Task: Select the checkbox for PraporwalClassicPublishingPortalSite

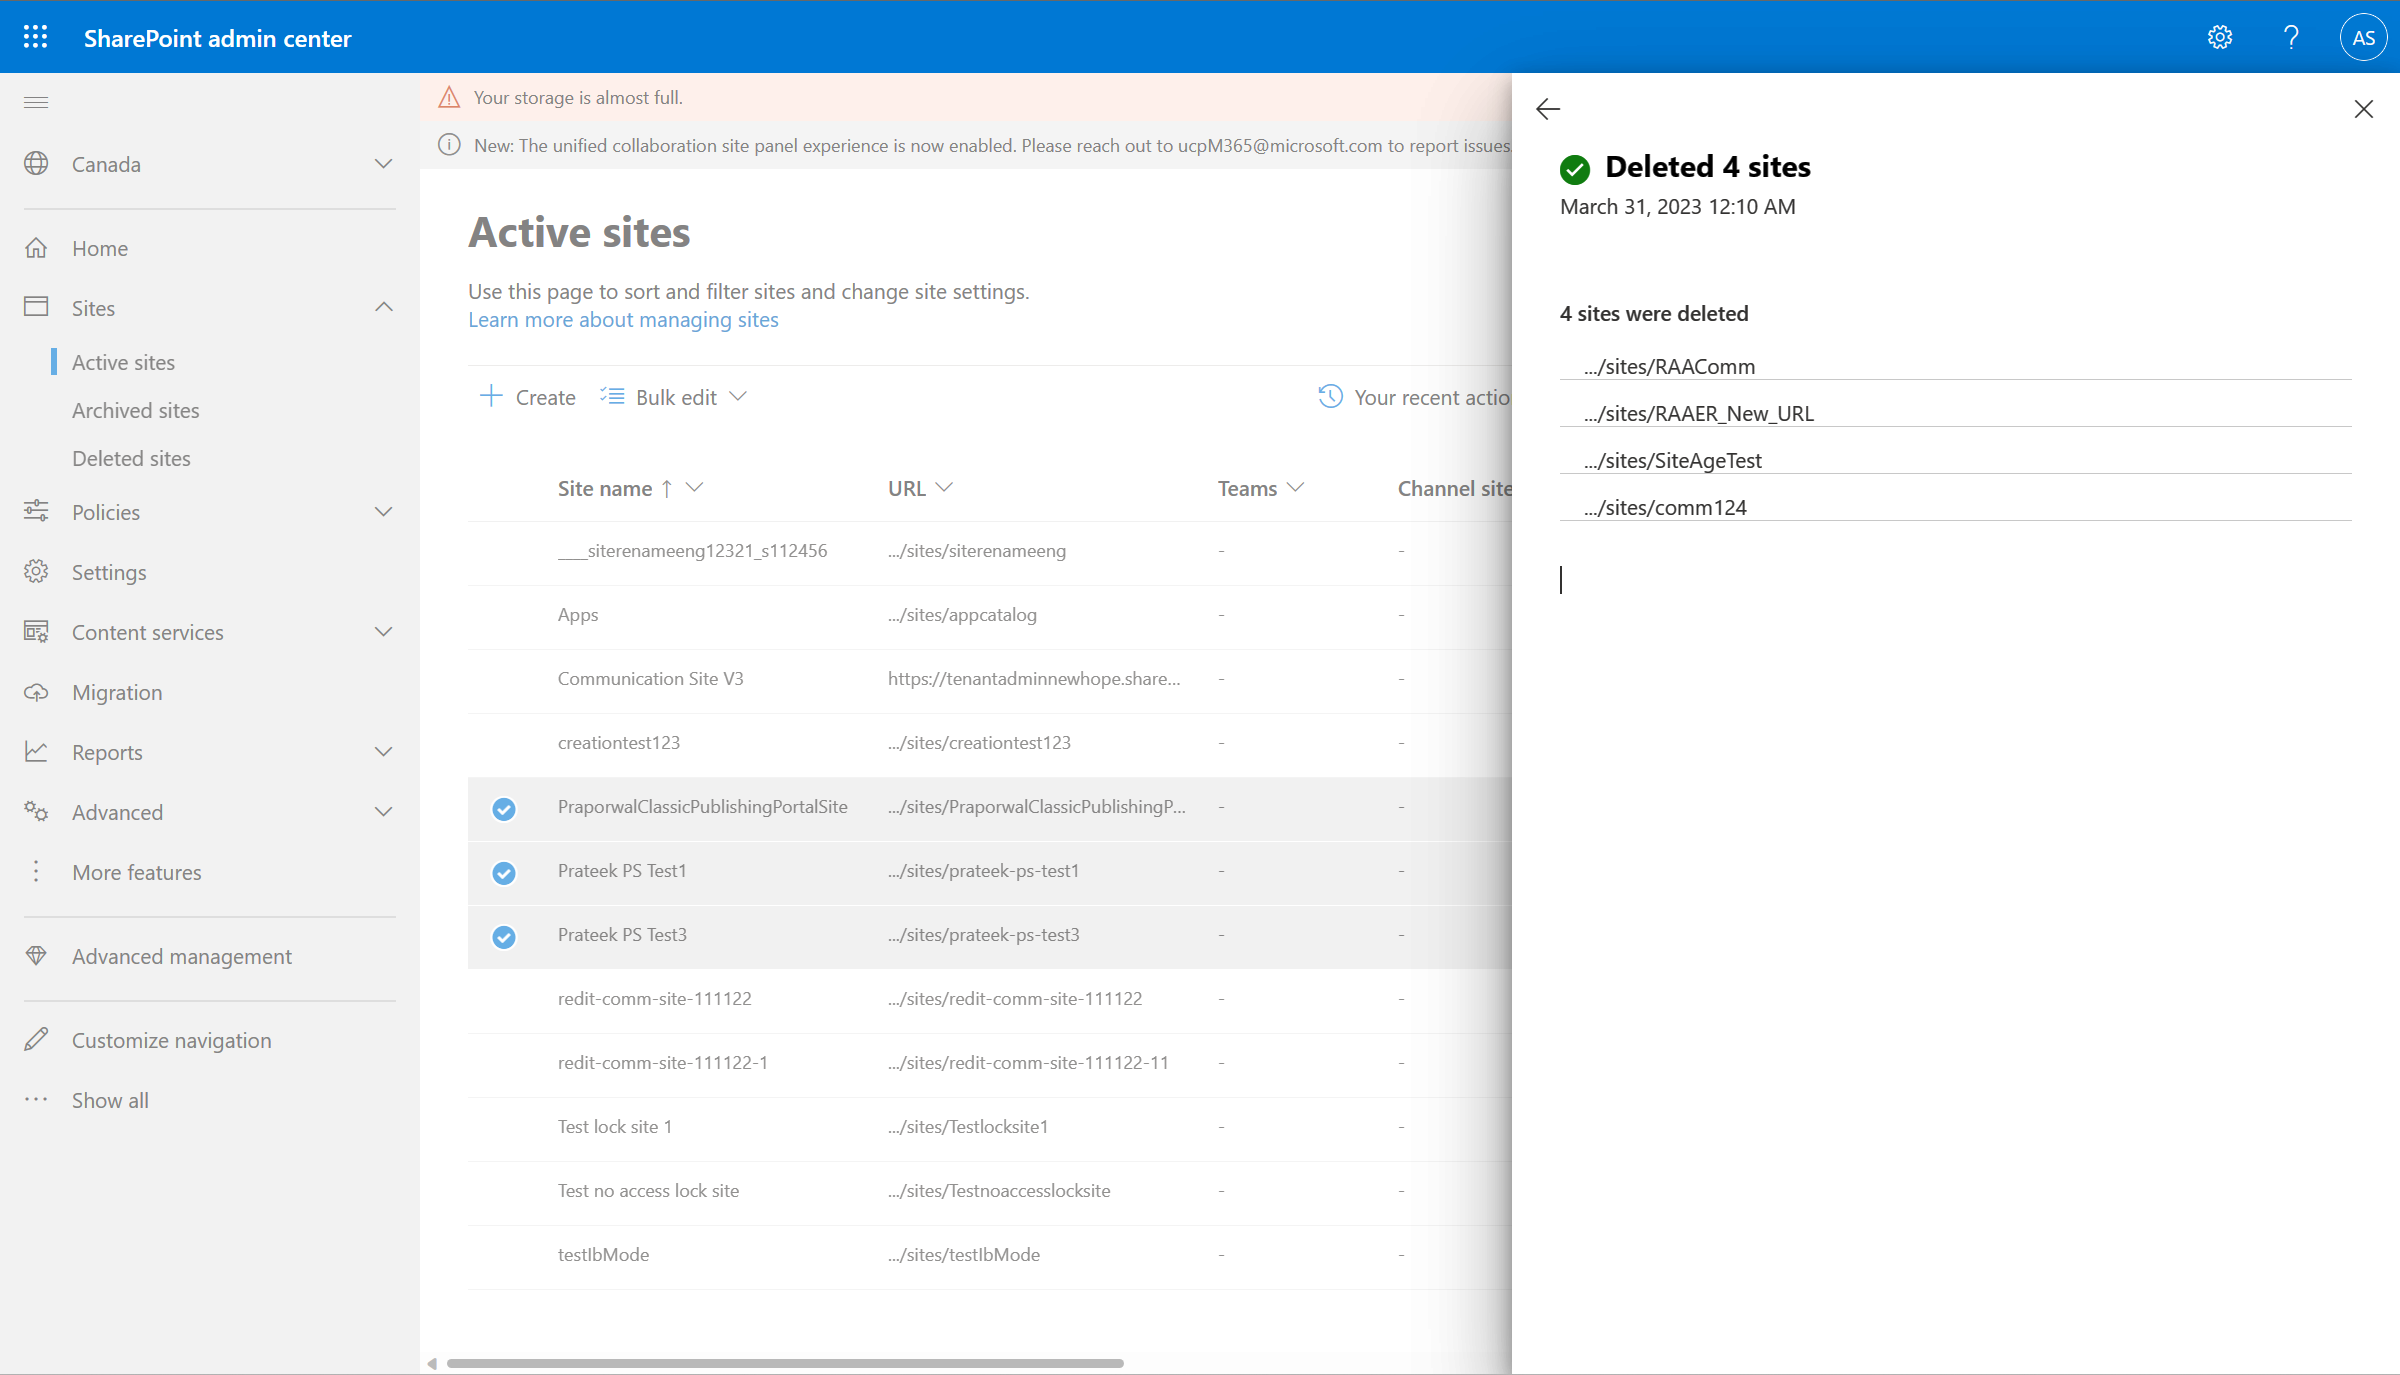Action: pos(504,806)
